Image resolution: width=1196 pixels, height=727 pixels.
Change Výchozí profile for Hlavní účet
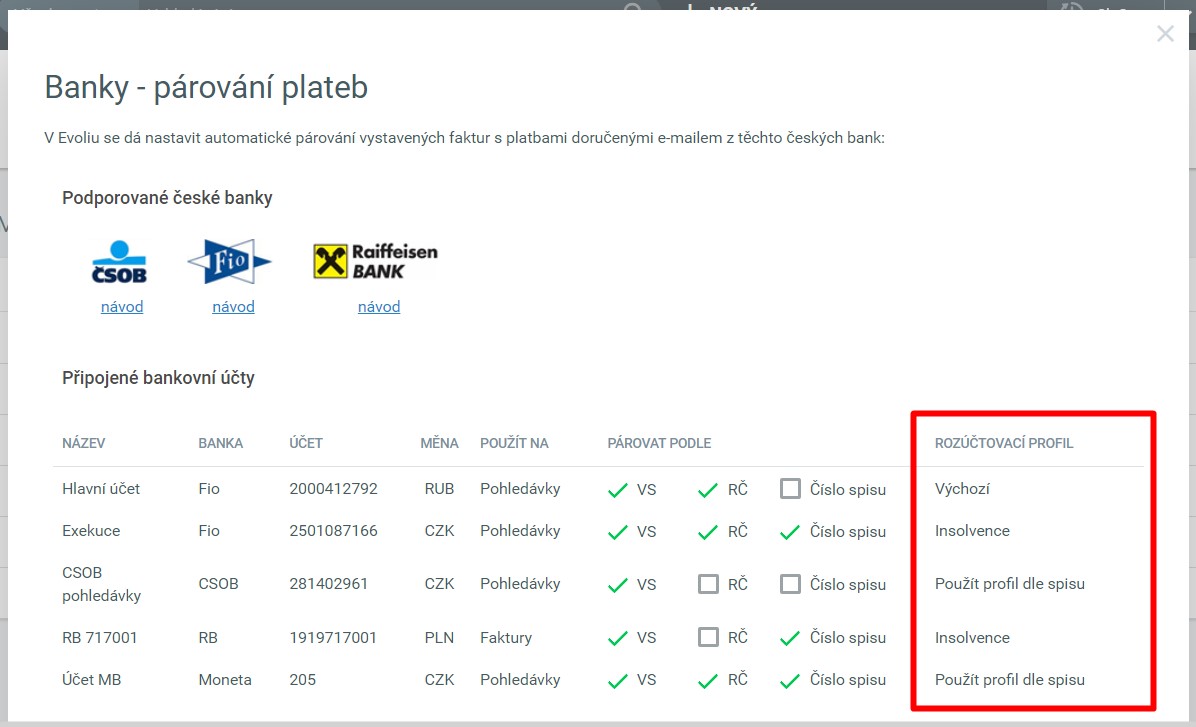(x=962, y=489)
